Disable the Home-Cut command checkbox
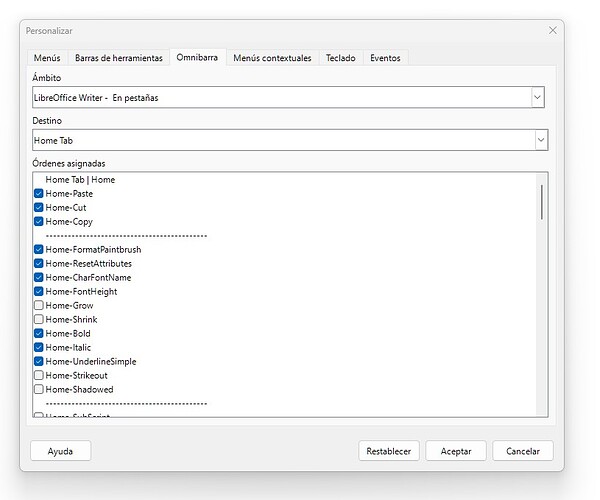 (38, 208)
